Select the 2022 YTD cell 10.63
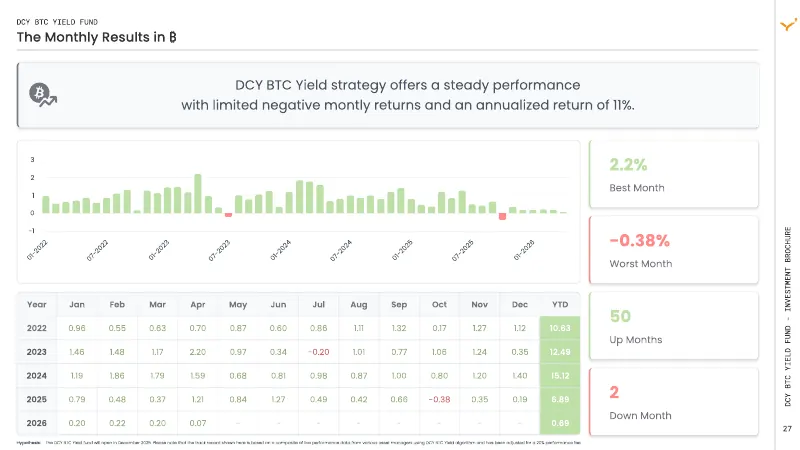 point(560,328)
